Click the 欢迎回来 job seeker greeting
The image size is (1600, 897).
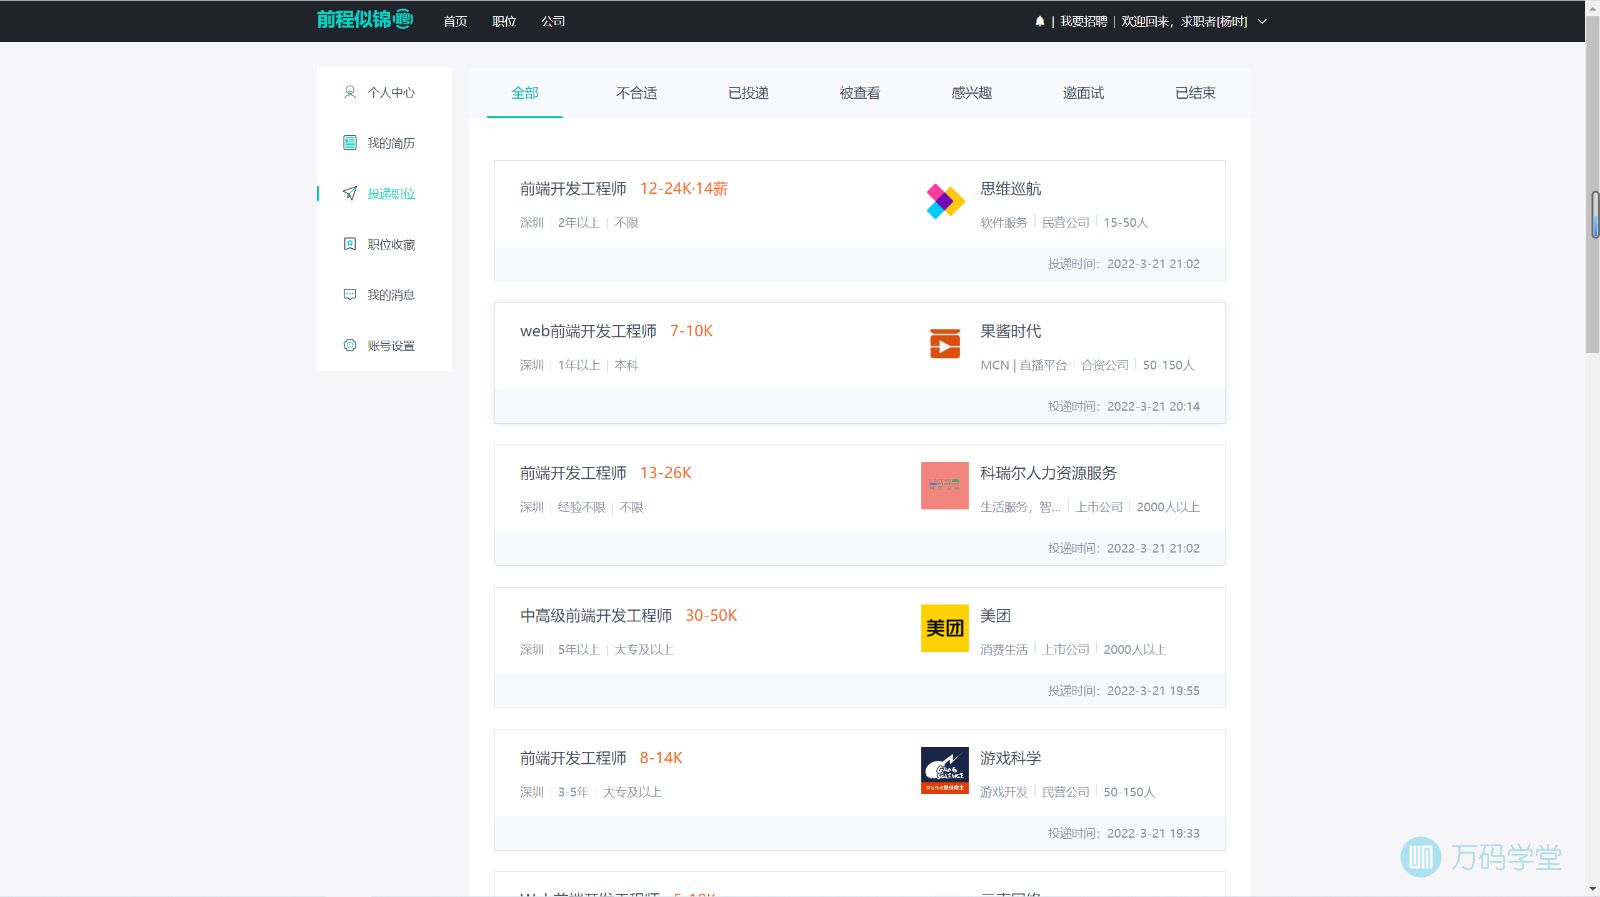click(x=1184, y=21)
